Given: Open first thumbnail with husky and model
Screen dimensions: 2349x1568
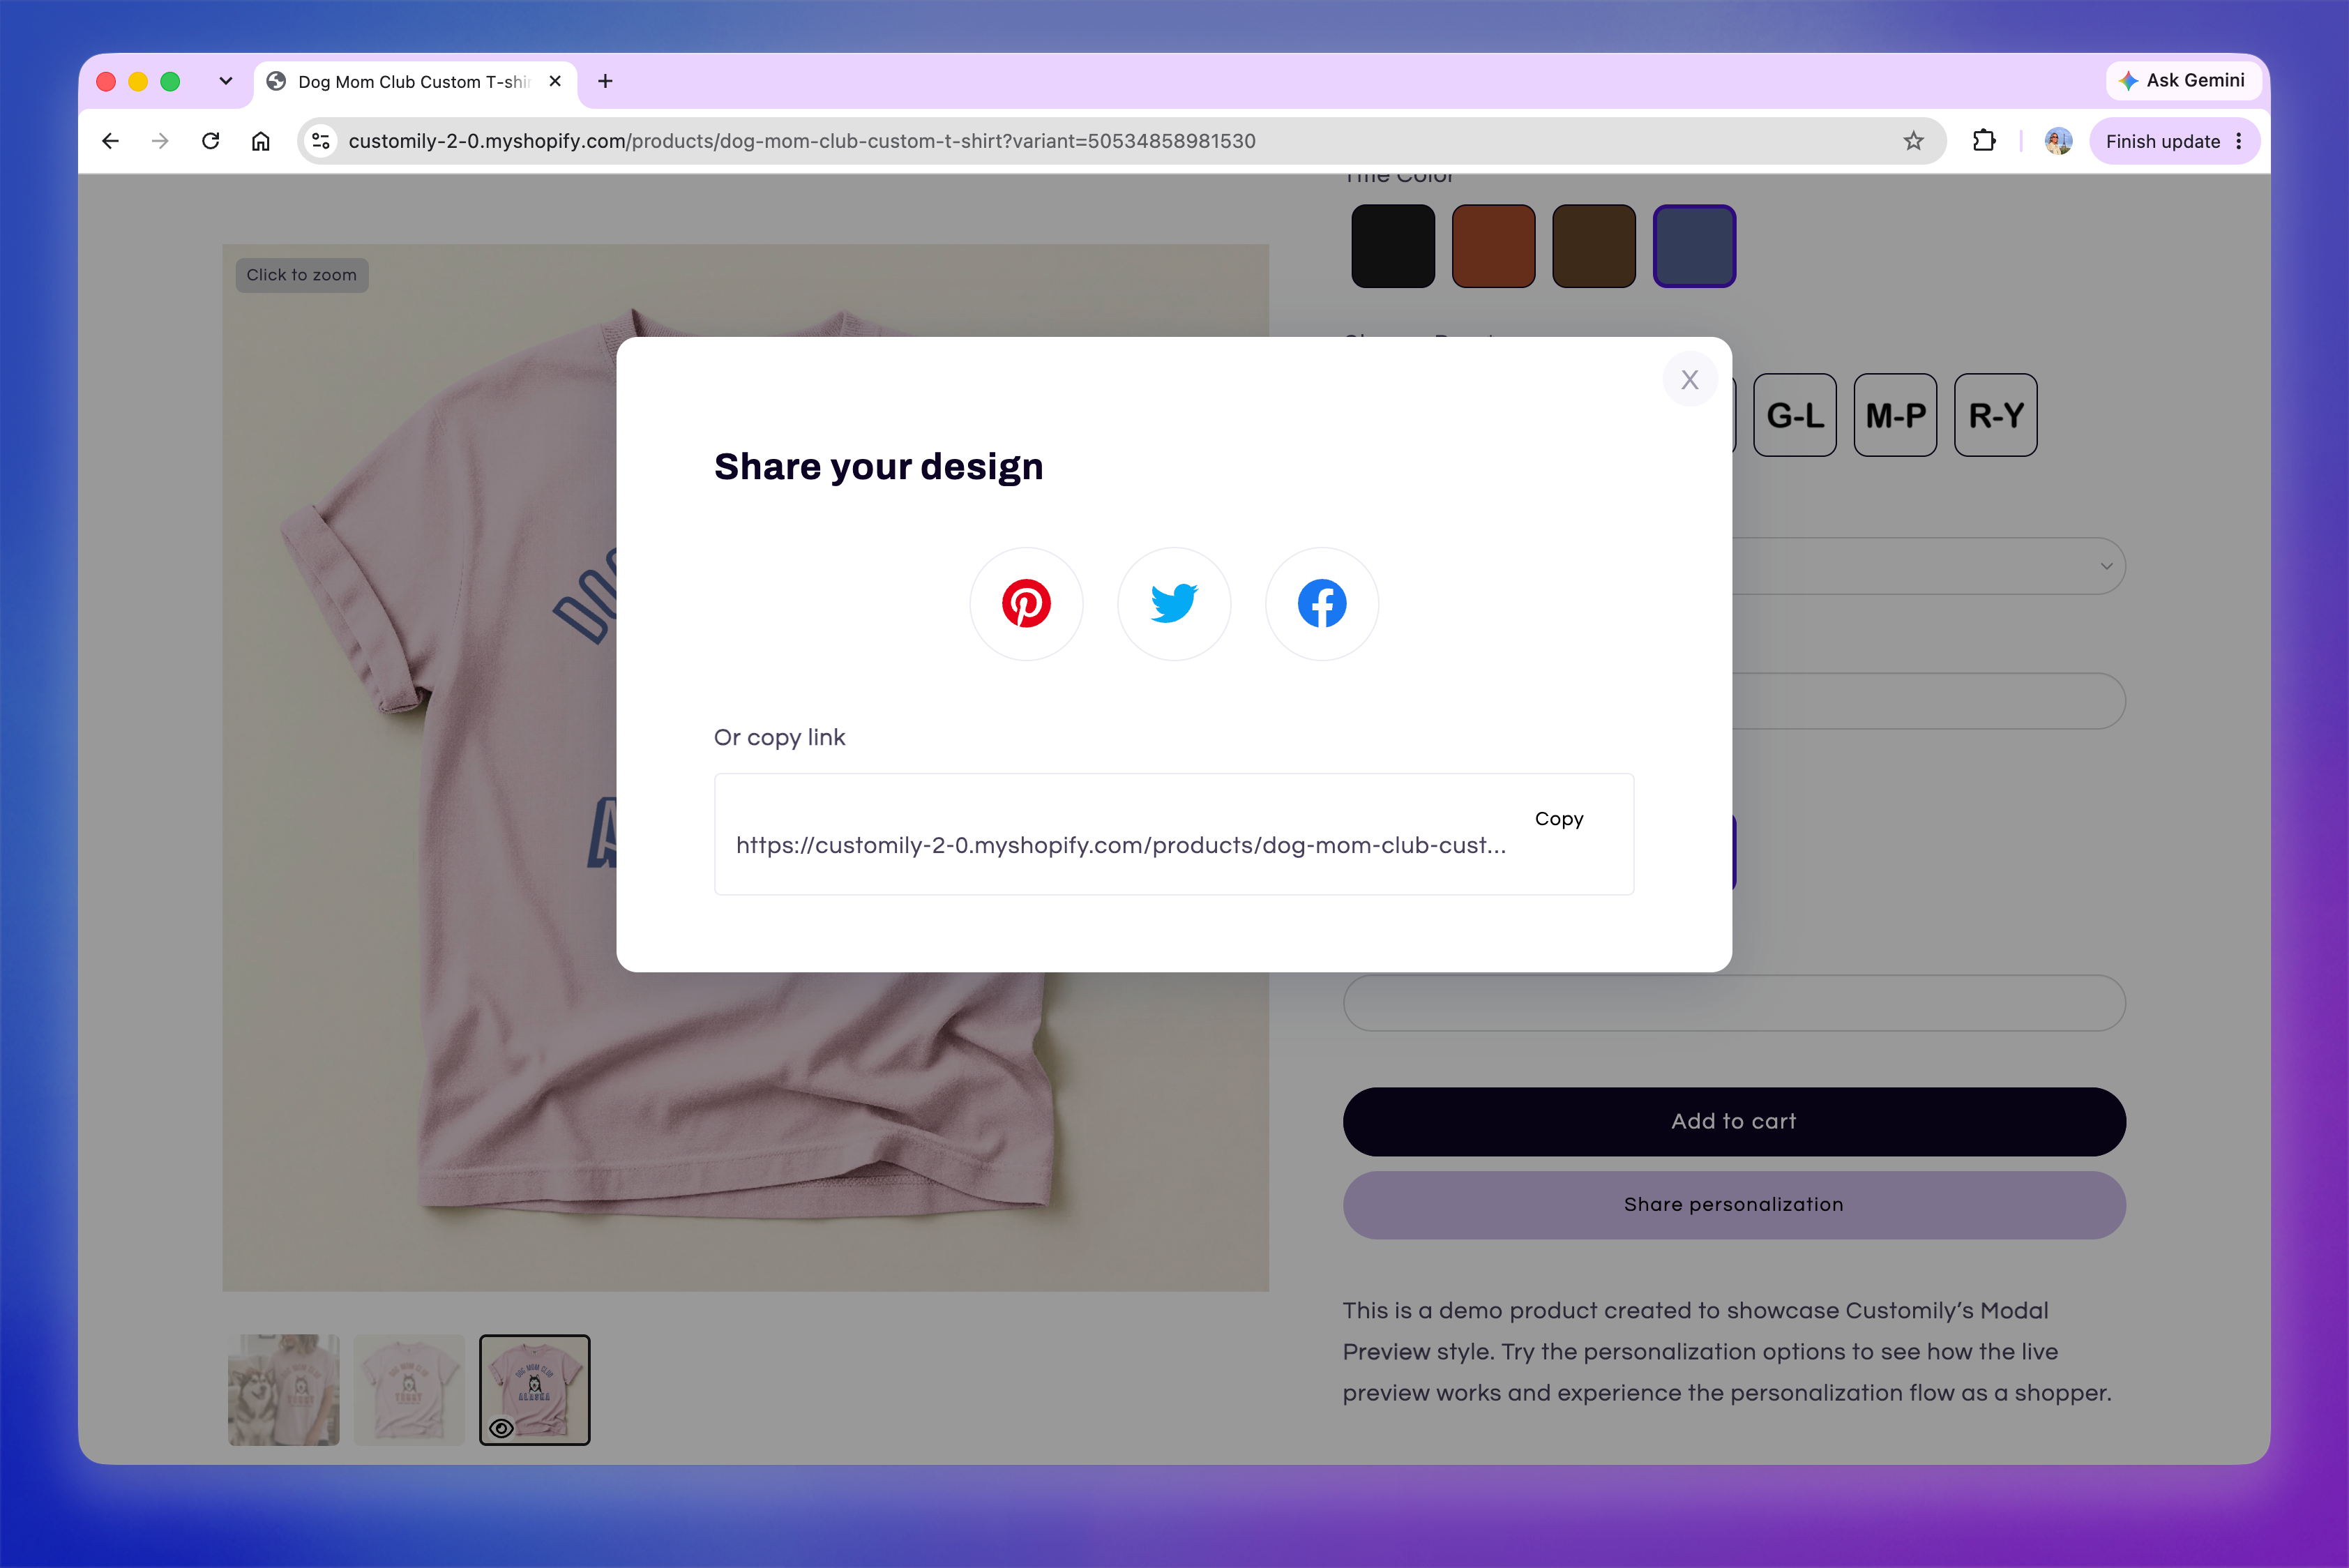Looking at the screenshot, I should click(284, 1390).
